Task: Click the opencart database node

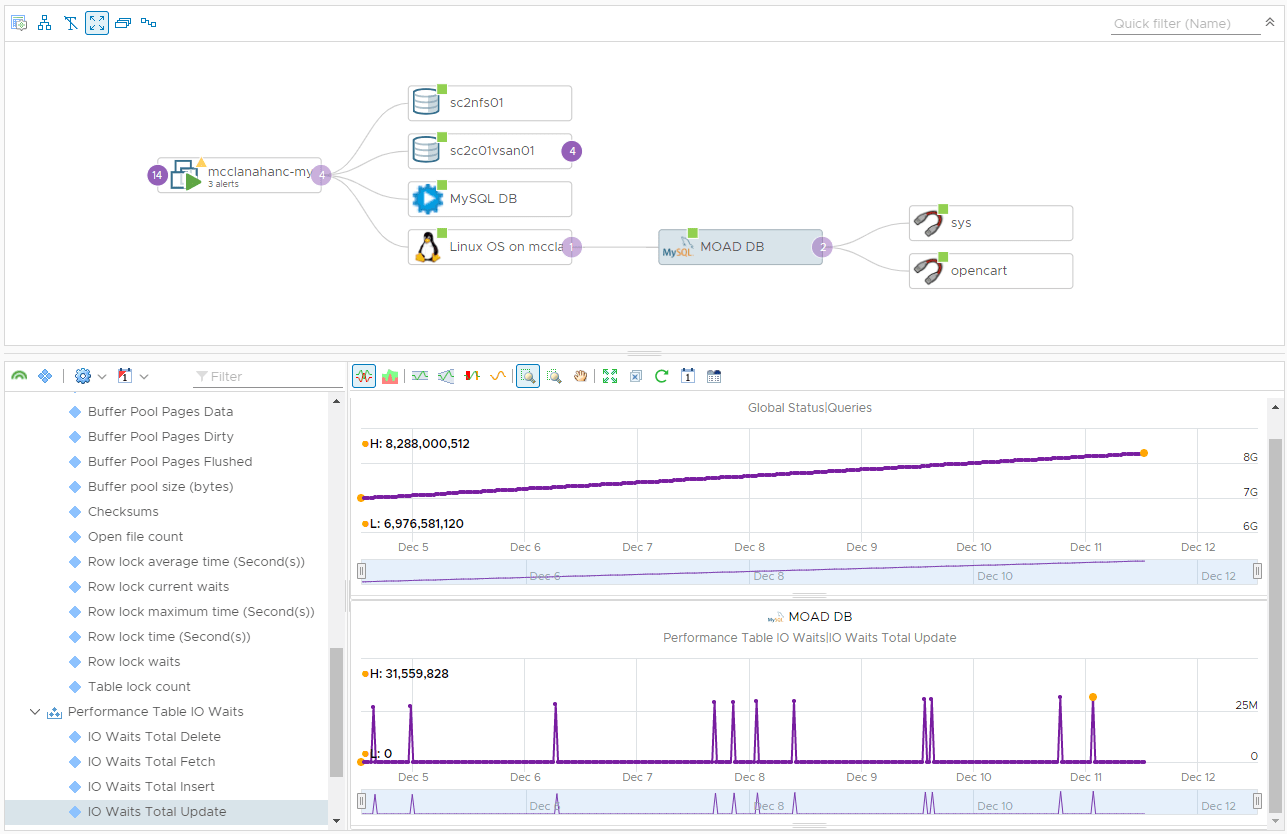Action: click(x=991, y=270)
